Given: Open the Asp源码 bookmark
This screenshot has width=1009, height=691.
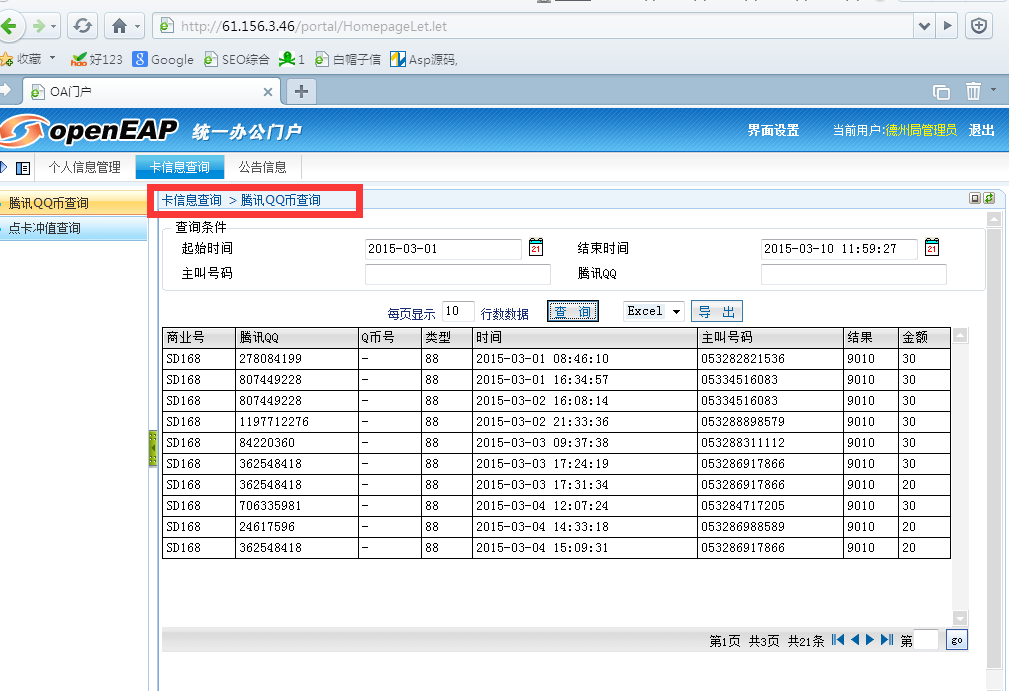Looking at the screenshot, I should tap(423, 59).
